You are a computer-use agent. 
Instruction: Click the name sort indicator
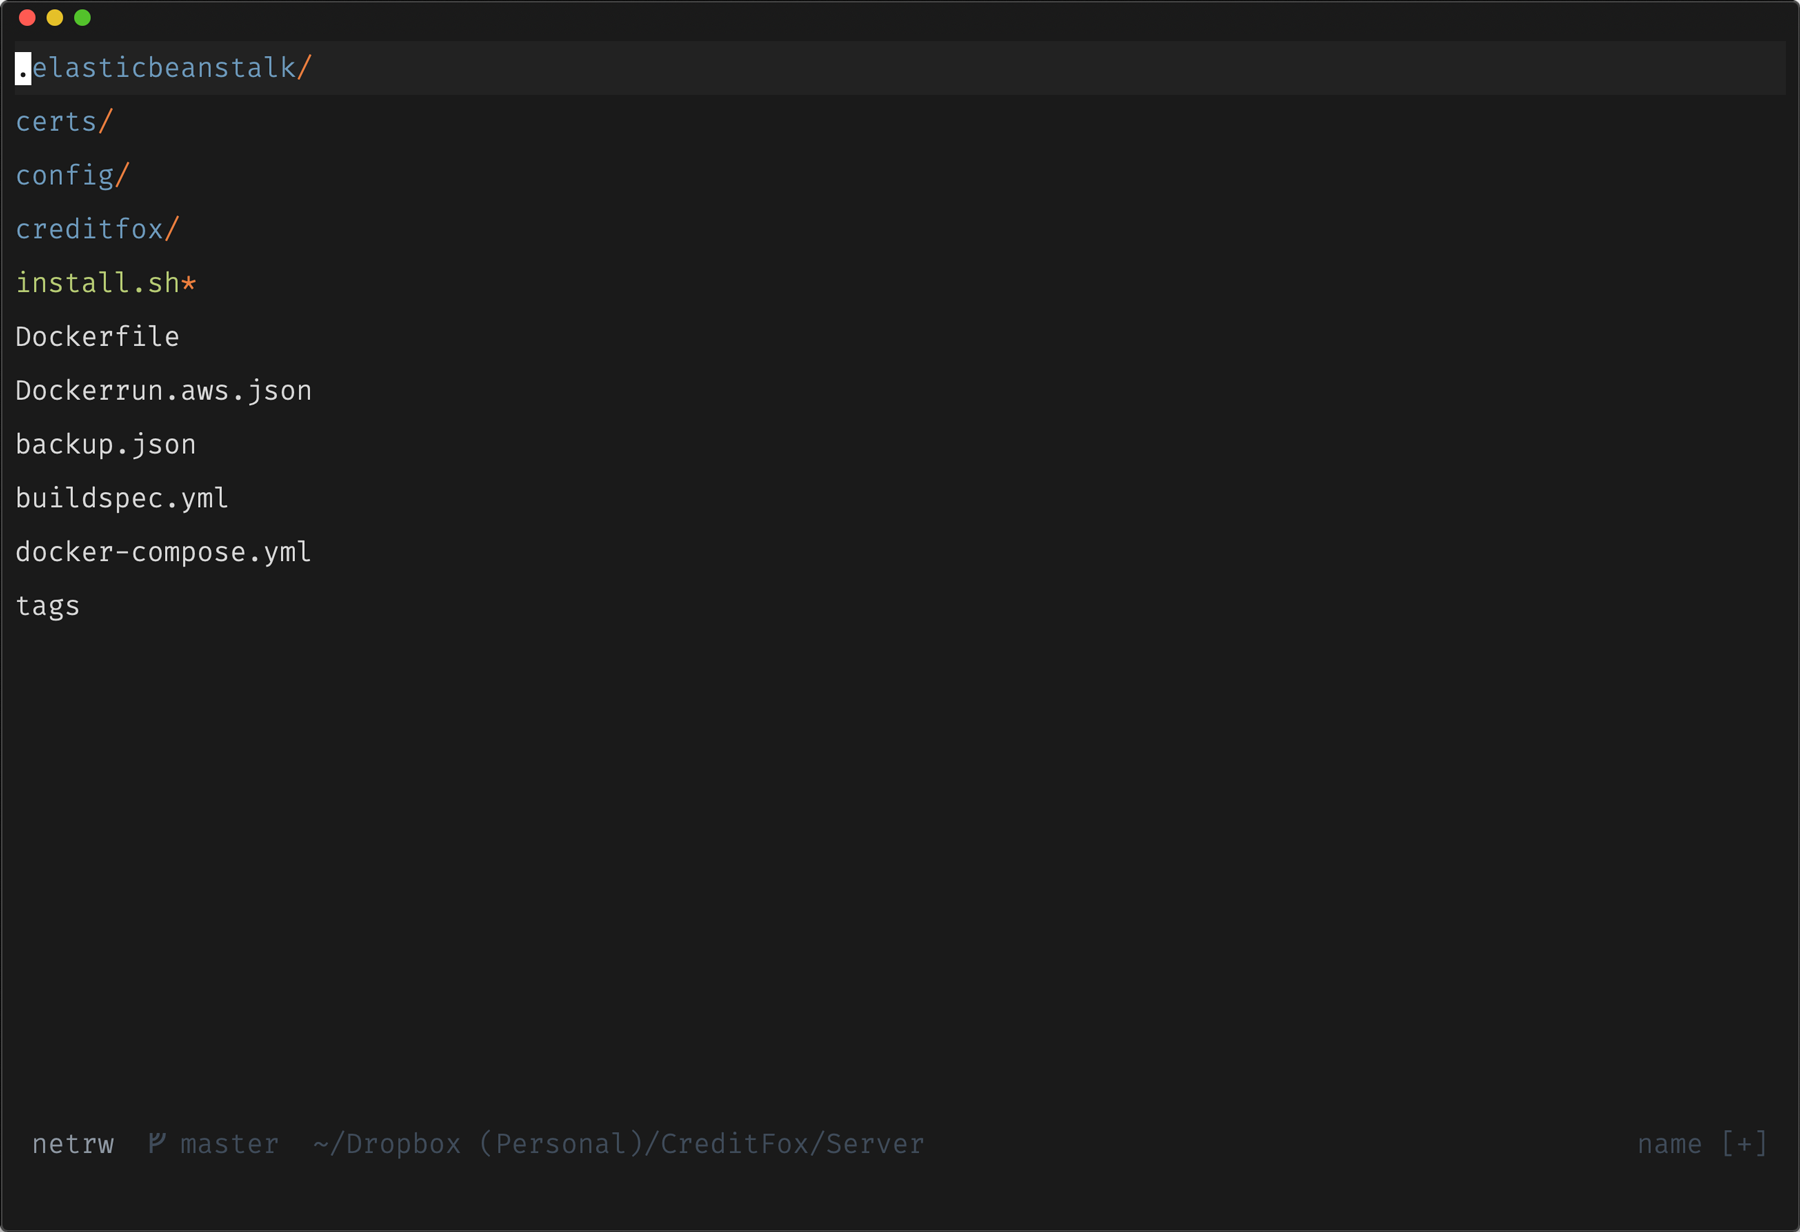click(1669, 1144)
